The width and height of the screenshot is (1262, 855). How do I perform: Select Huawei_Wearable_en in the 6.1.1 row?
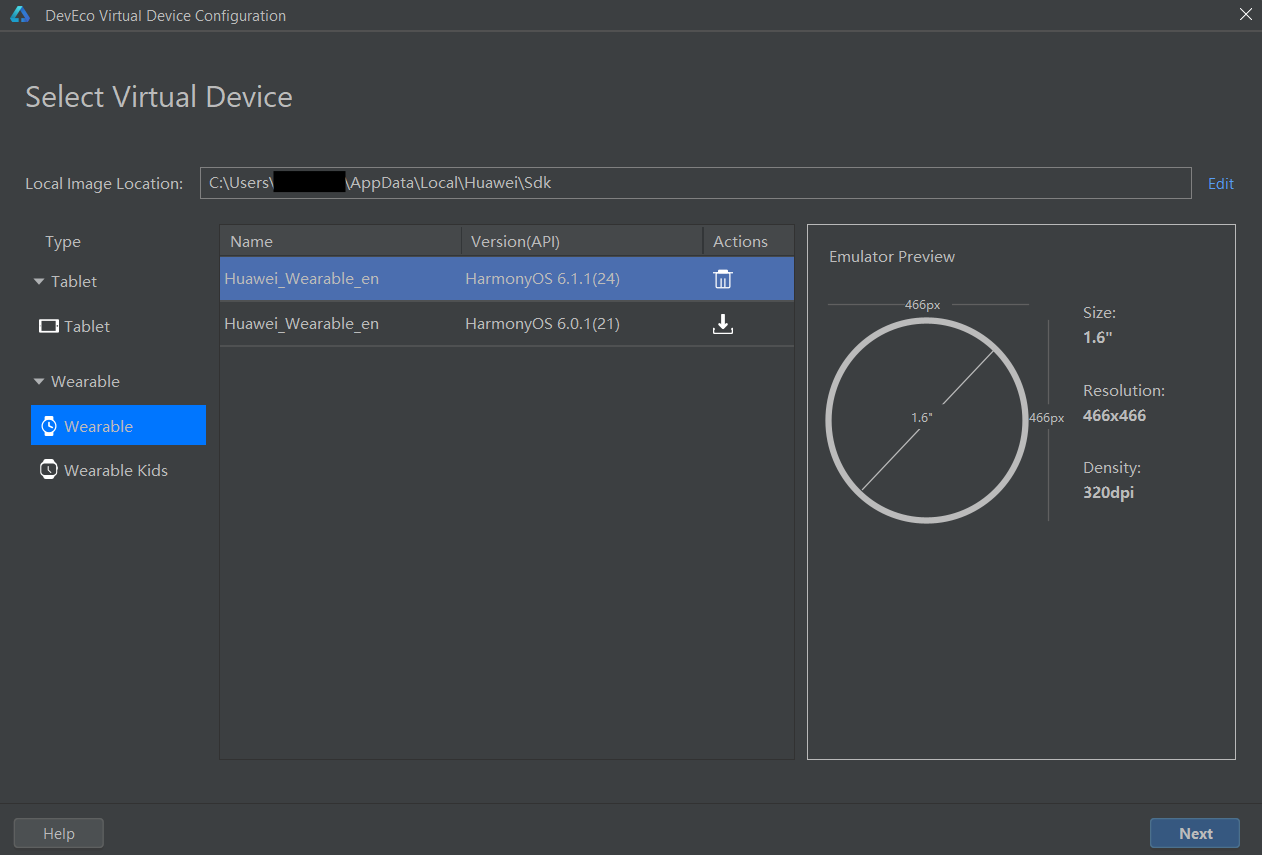coord(302,279)
